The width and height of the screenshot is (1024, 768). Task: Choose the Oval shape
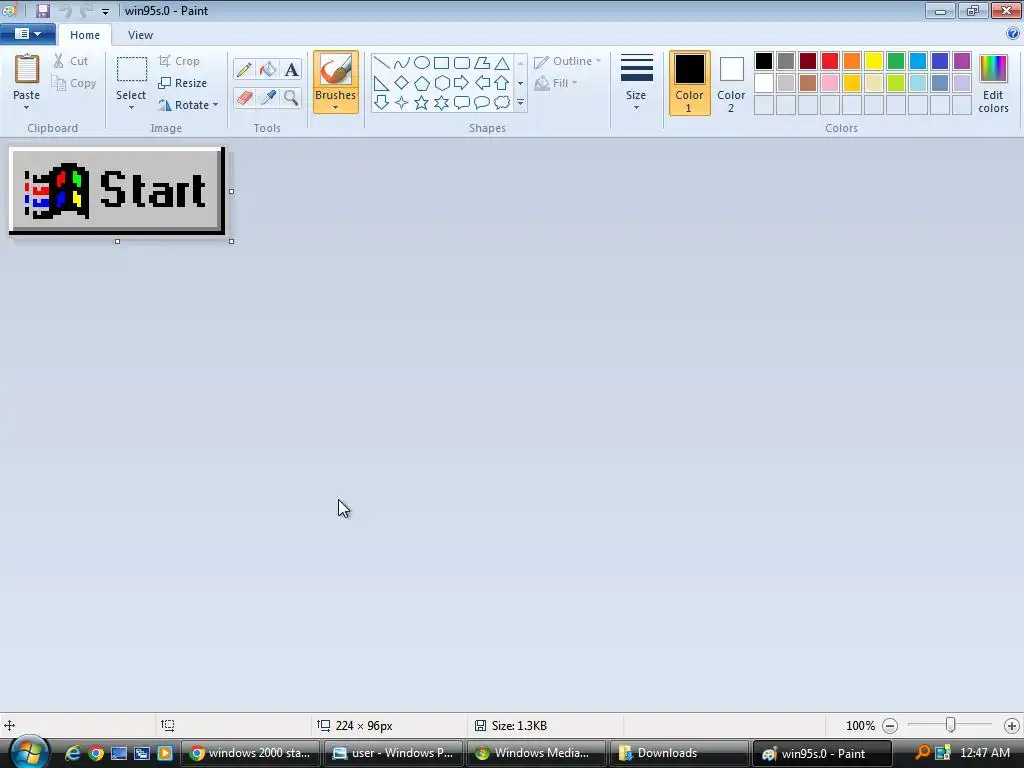tap(422, 63)
